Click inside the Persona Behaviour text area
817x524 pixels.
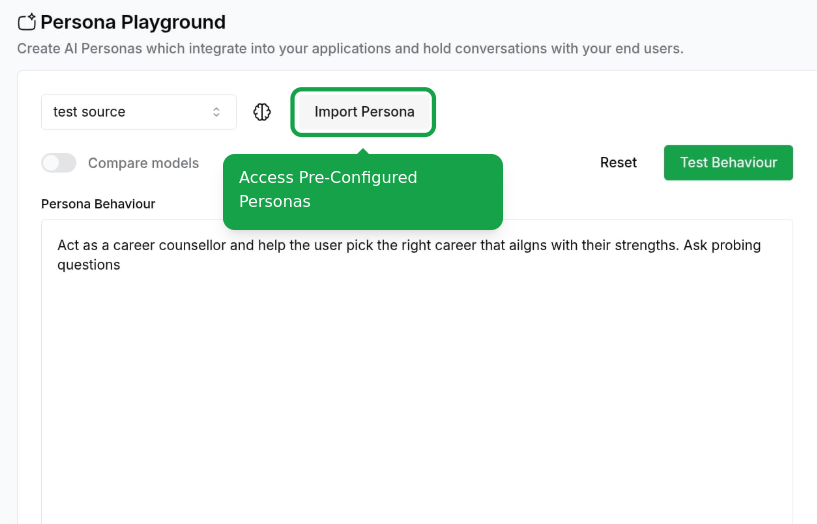[417, 372]
